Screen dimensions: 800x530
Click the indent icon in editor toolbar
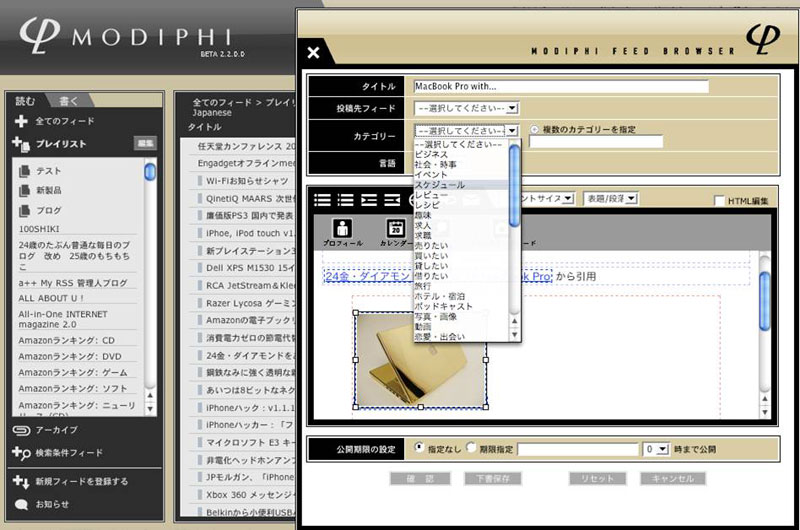coord(369,200)
